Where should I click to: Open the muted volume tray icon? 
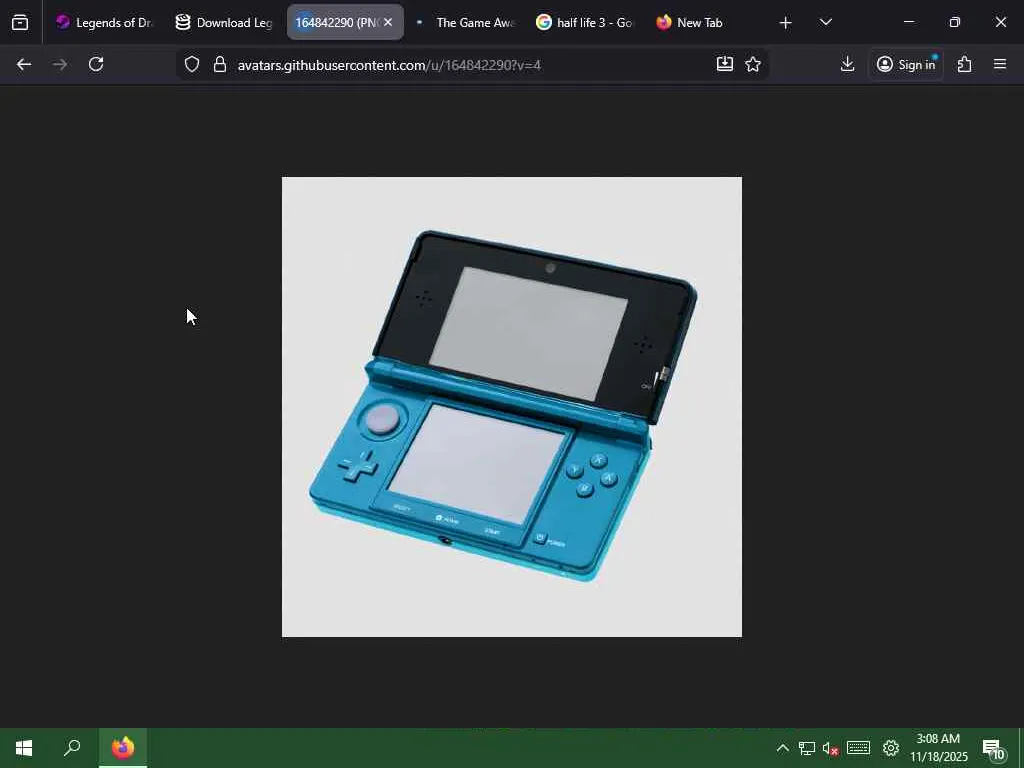pyautogui.click(x=831, y=748)
